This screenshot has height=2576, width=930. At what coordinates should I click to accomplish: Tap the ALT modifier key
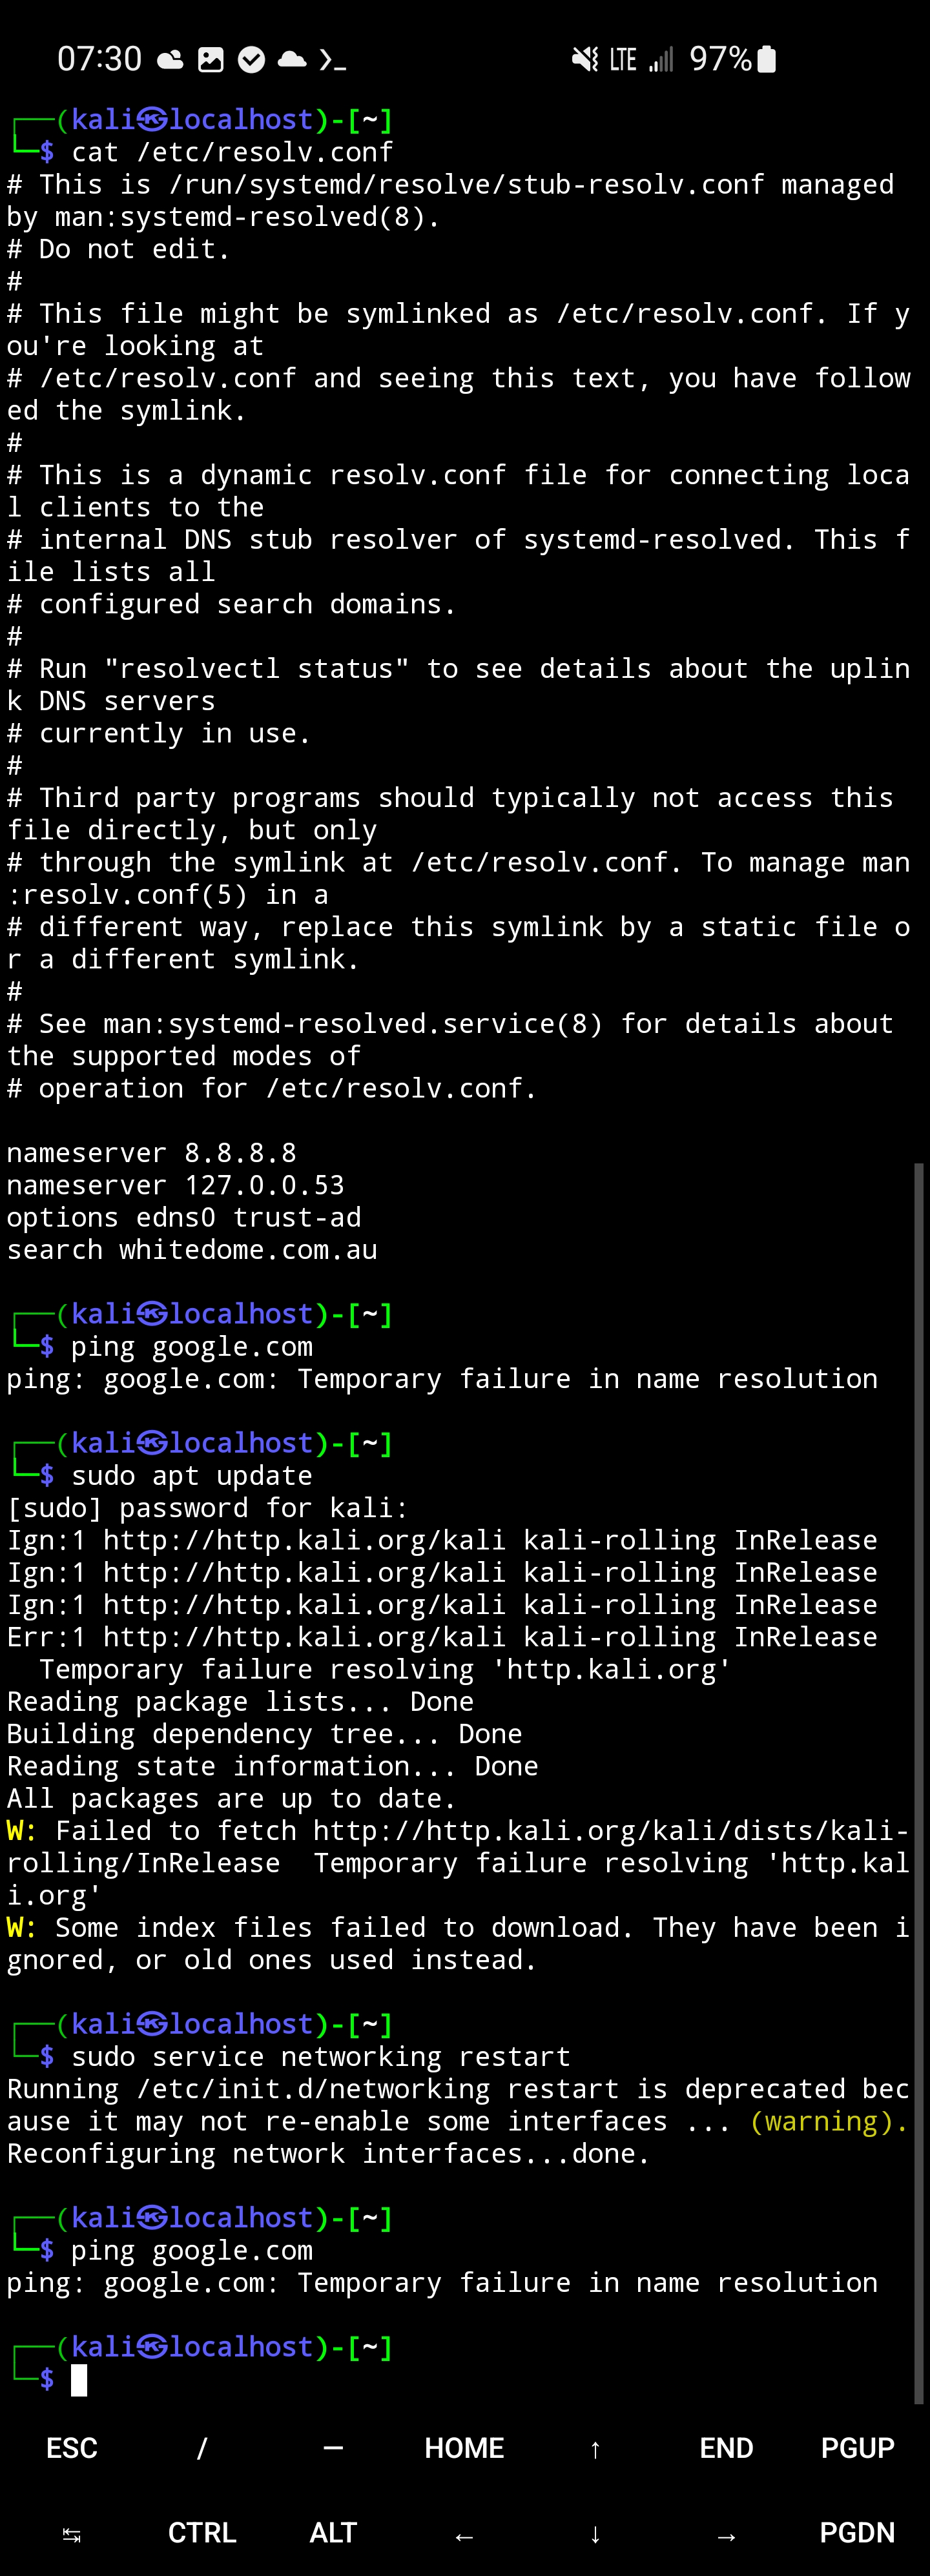pos(333,2532)
